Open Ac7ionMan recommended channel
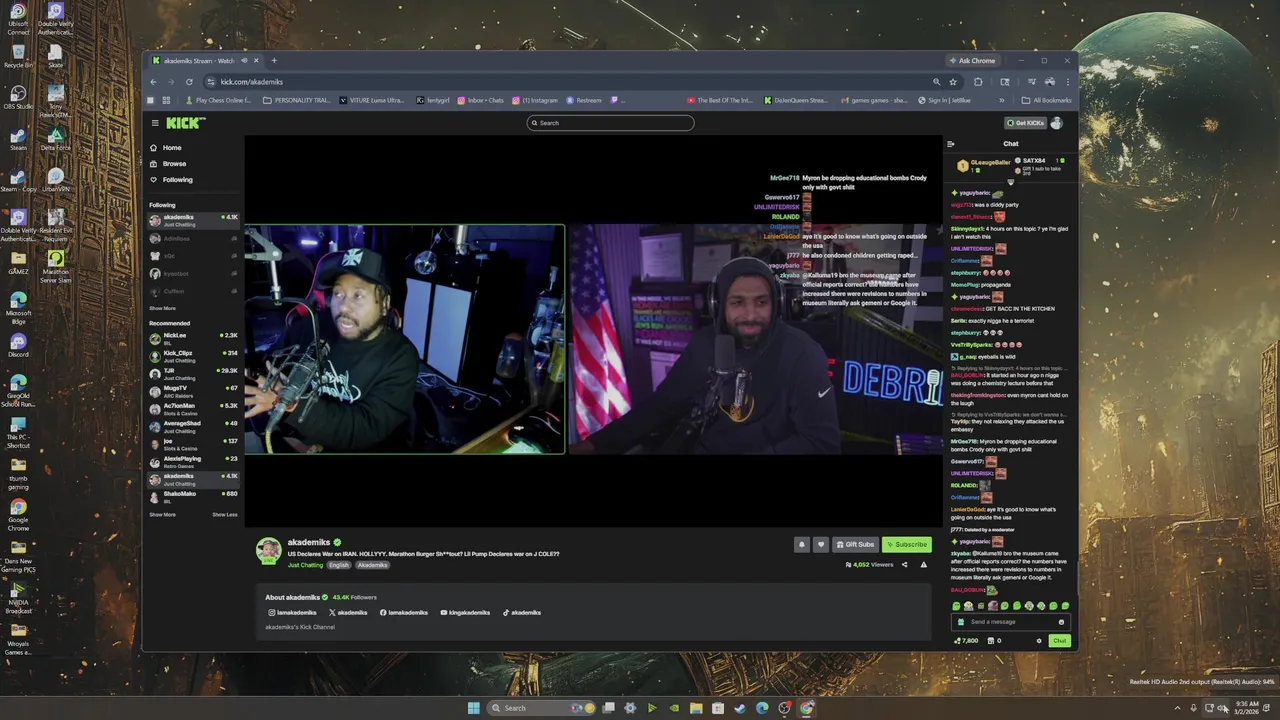1280x720 pixels. click(x=193, y=409)
